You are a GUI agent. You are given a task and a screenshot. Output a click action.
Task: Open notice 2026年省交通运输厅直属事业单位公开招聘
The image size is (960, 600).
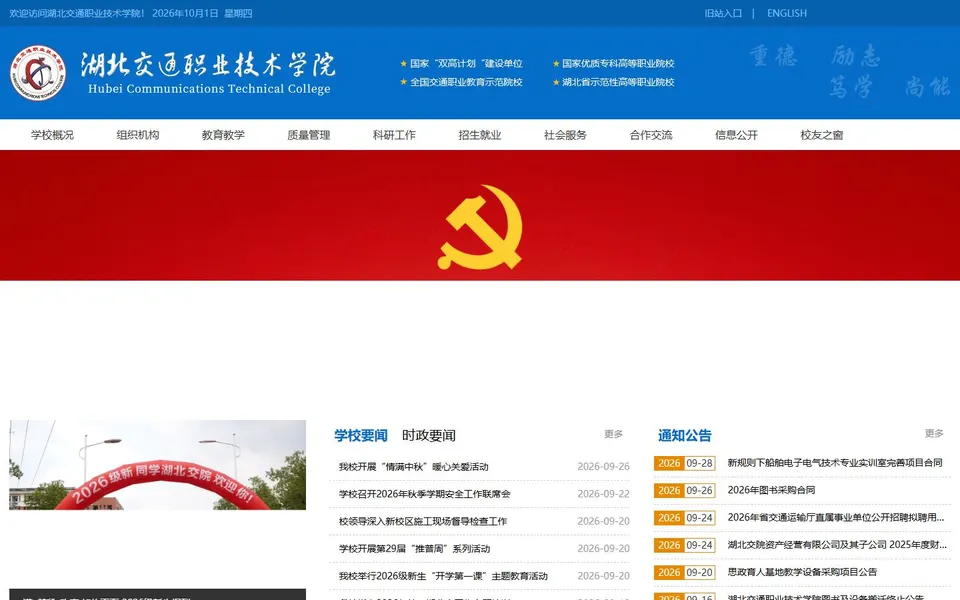click(x=836, y=517)
